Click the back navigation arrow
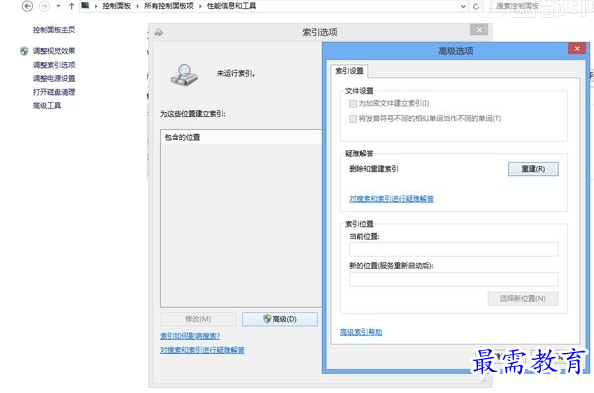Image resolution: width=594 pixels, height=393 pixels. [27, 6]
